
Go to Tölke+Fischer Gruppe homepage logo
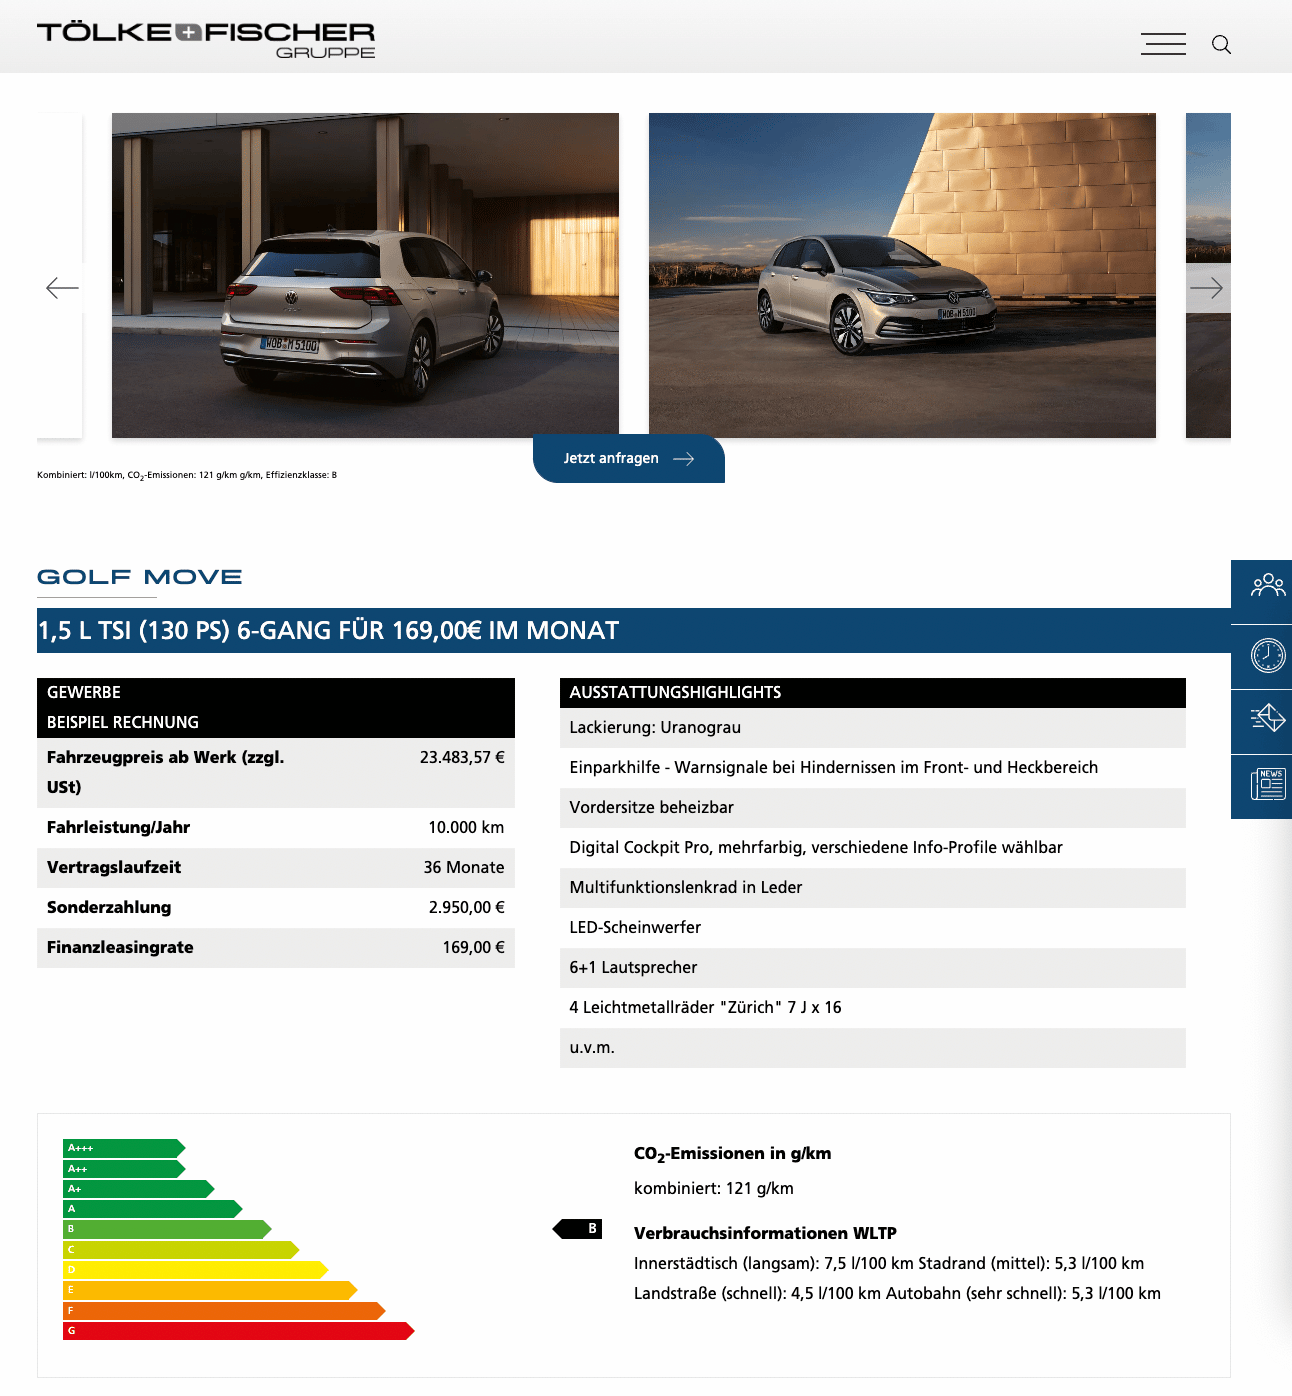tap(206, 40)
